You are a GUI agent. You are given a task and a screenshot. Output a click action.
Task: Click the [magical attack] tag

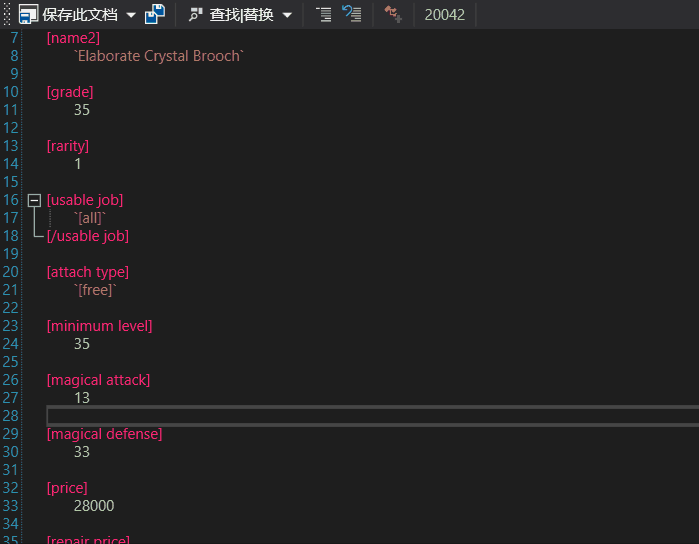pos(99,380)
